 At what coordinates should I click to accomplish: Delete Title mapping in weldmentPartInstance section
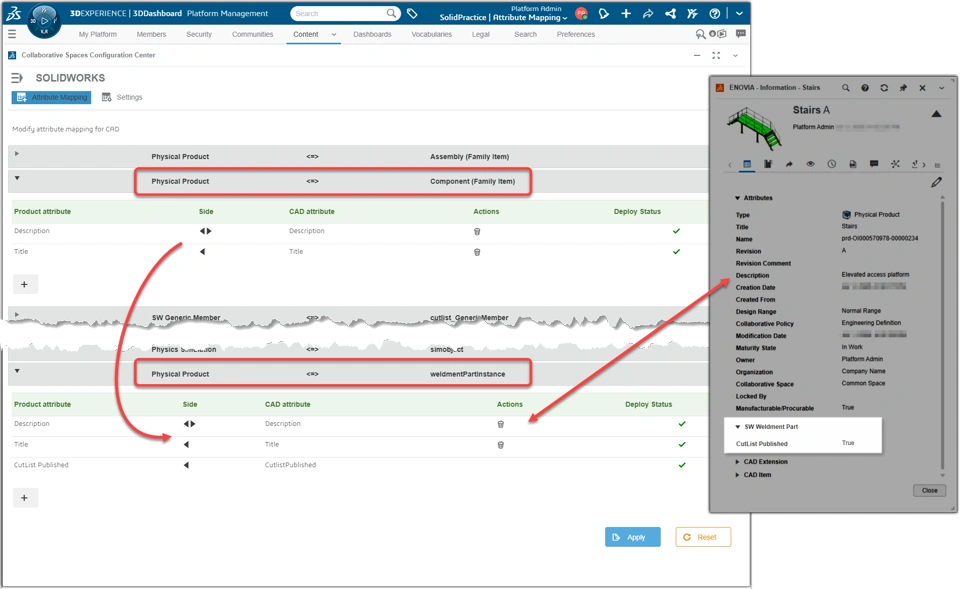tap(500, 445)
